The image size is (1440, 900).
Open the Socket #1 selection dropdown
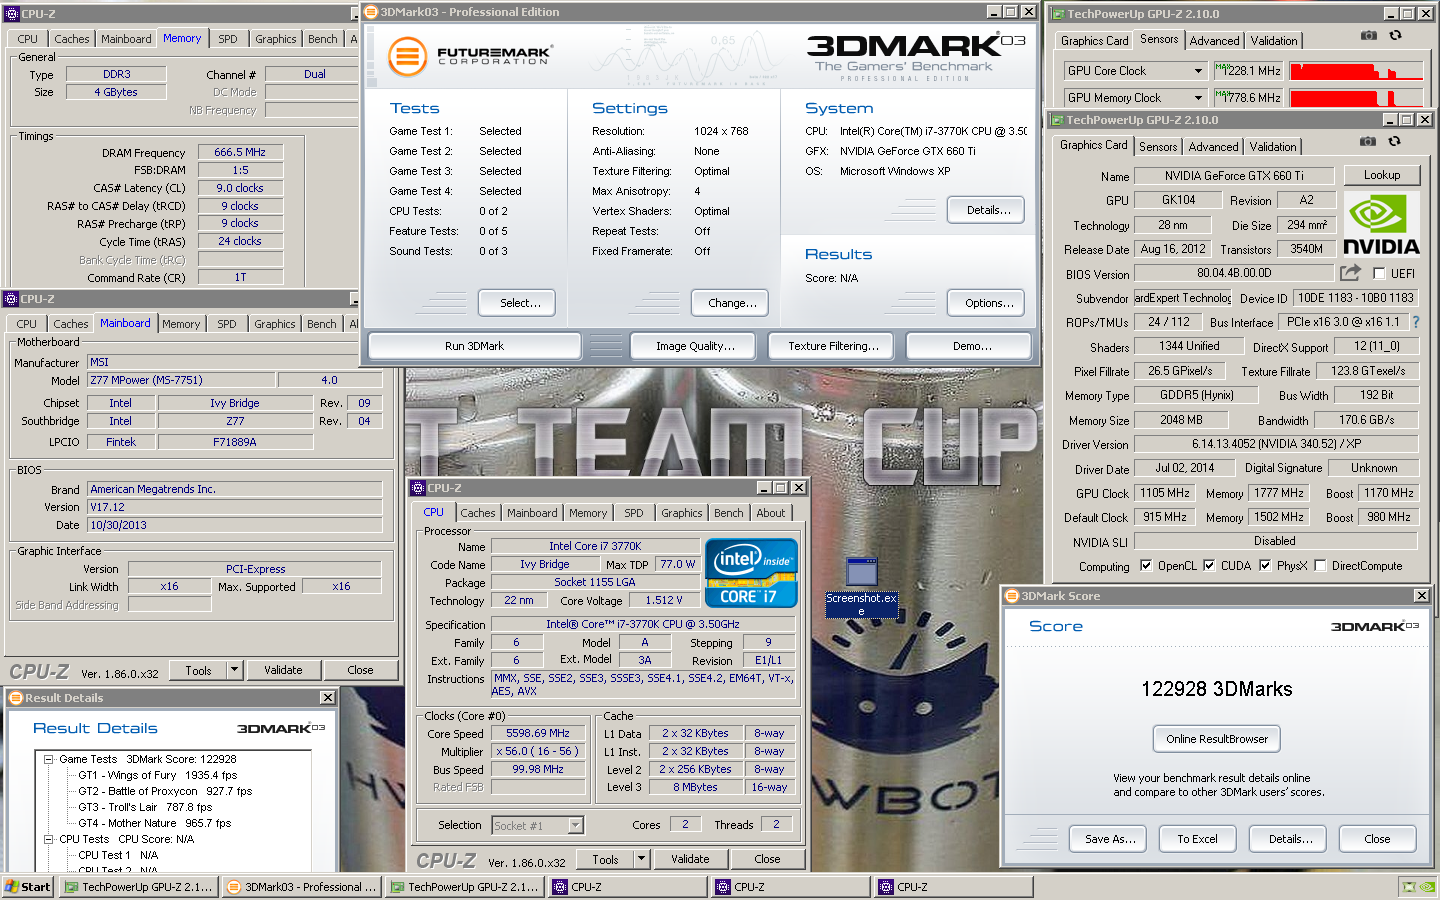[575, 826]
